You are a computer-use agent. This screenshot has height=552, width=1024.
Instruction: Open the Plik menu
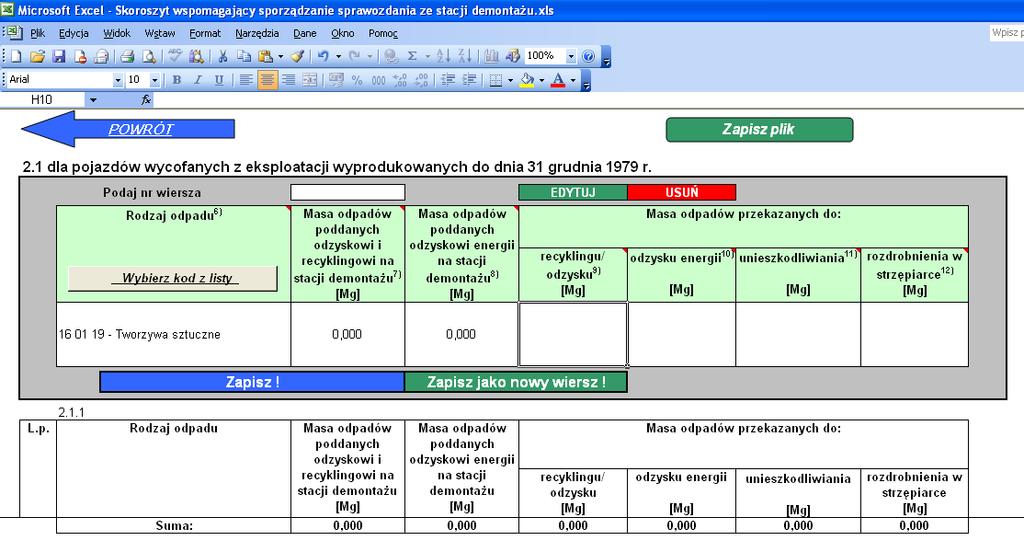pos(37,33)
